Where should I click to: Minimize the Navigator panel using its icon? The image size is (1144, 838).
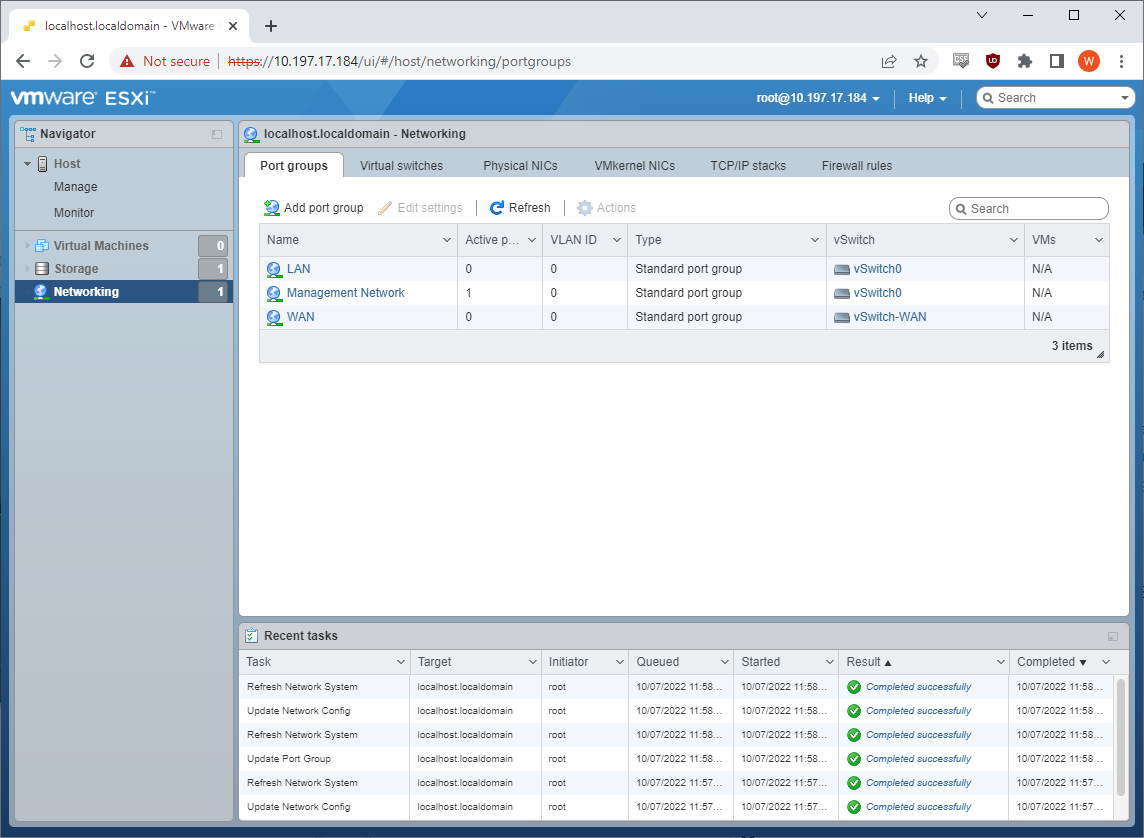point(217,134)
